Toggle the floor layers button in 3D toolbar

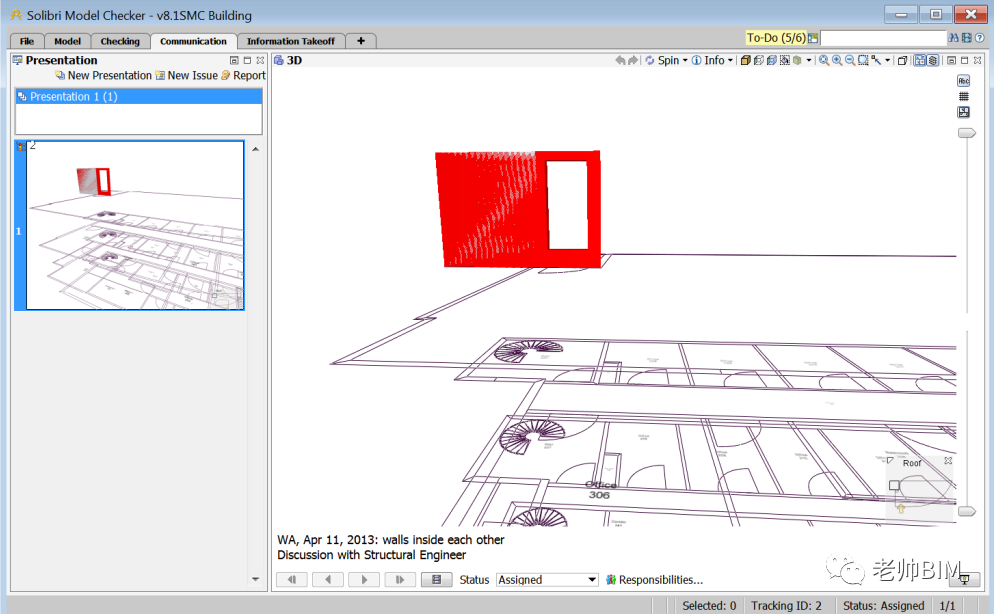933,60
